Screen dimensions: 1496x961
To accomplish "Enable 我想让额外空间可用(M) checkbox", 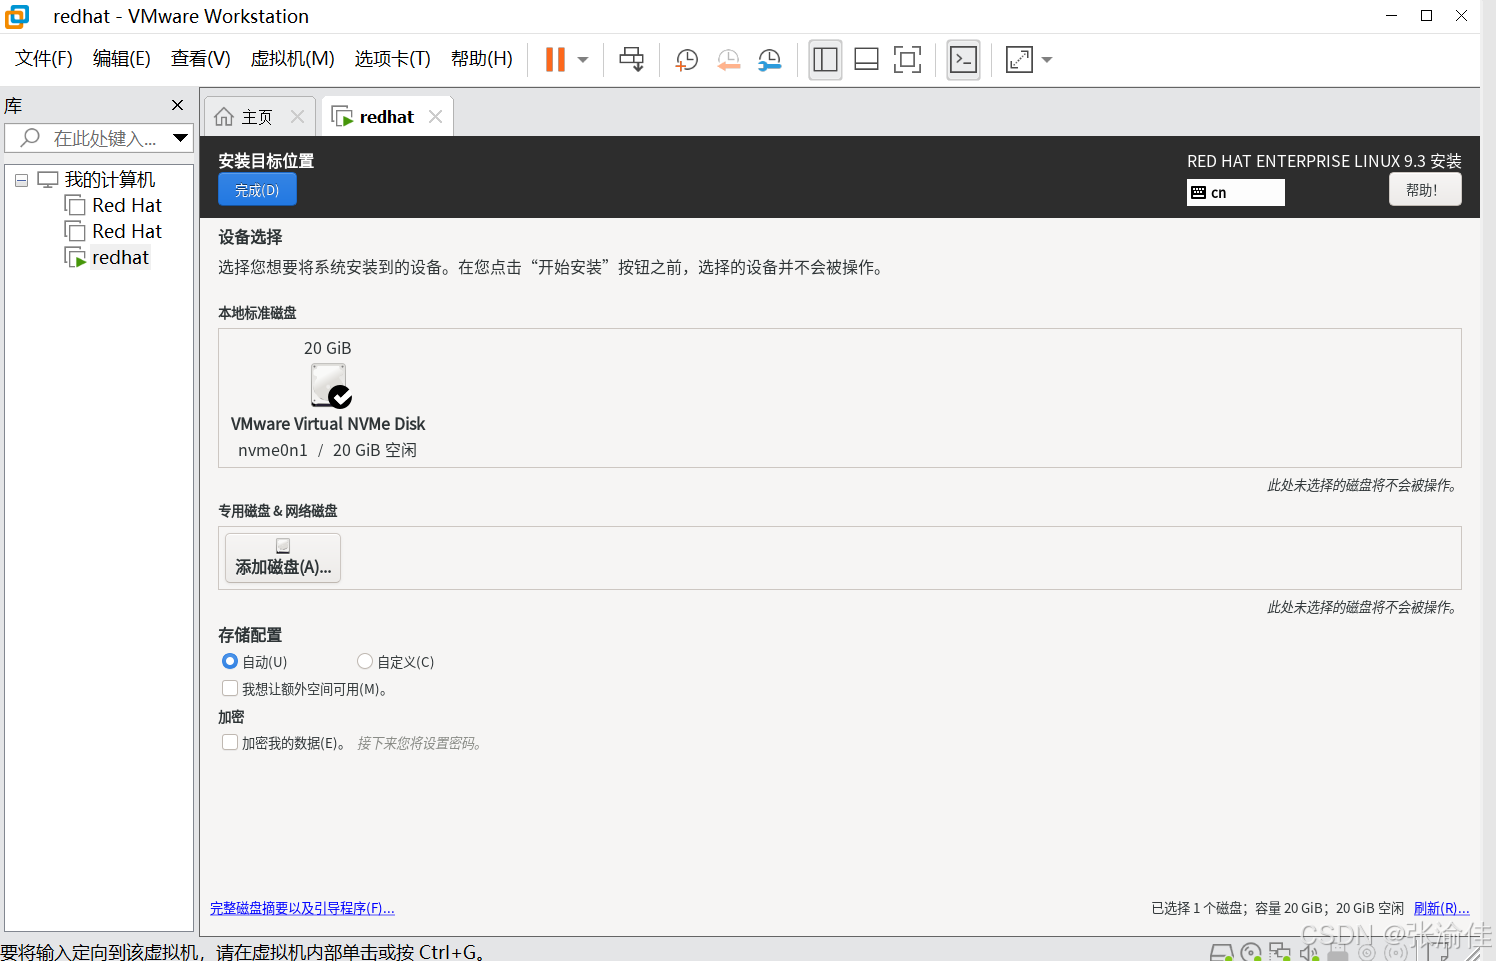I will (x=230, y=688).
